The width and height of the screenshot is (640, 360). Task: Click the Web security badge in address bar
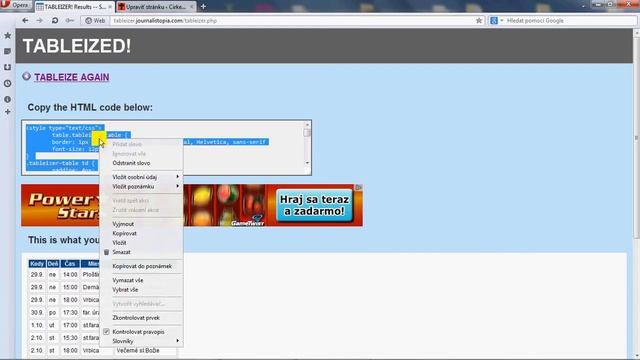coord(95,20)
